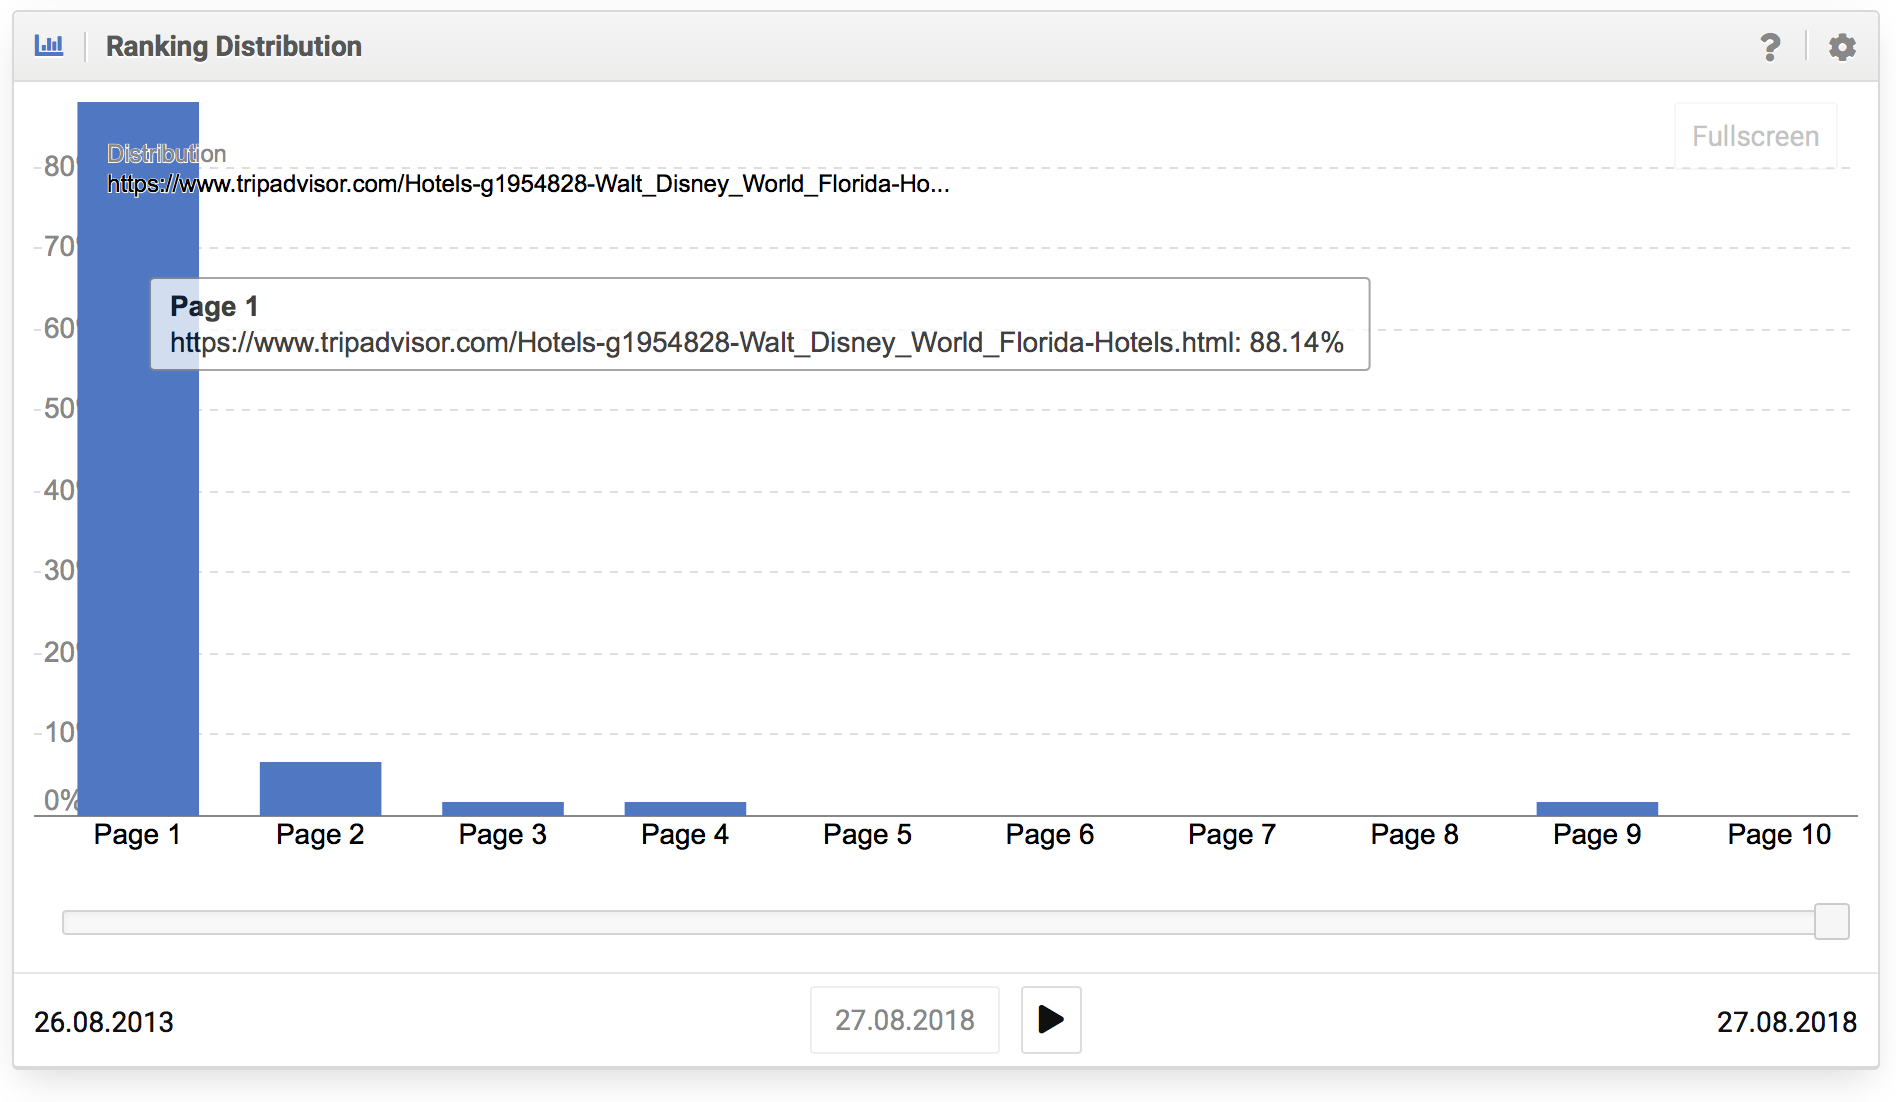
Task: Click the Page 3 bar
Action: click(503, 809)
